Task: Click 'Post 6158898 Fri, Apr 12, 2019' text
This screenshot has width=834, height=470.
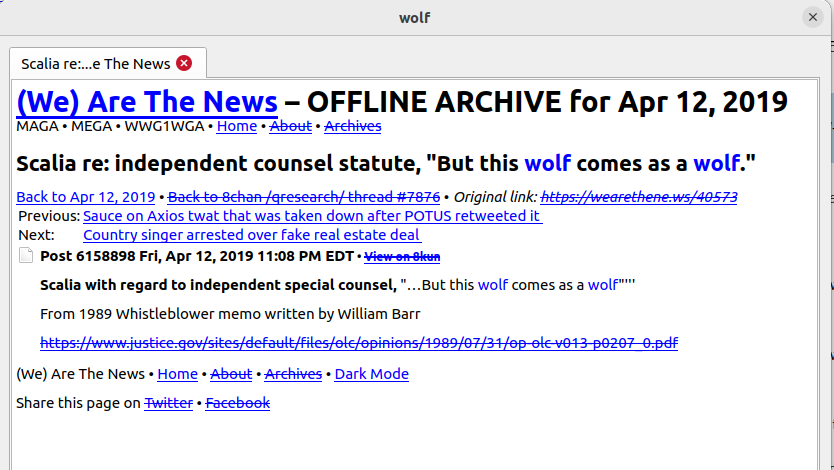Action: pos(147,256)
